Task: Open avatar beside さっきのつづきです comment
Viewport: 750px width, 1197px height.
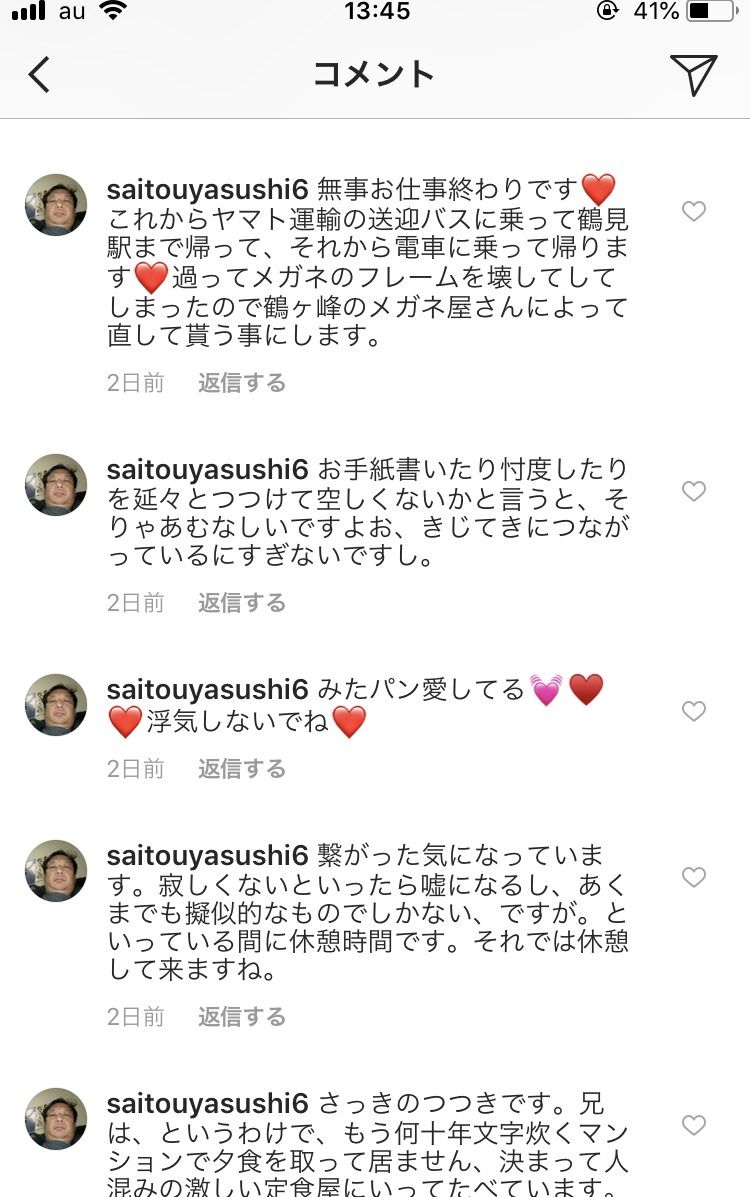Action: (56, 1119)
